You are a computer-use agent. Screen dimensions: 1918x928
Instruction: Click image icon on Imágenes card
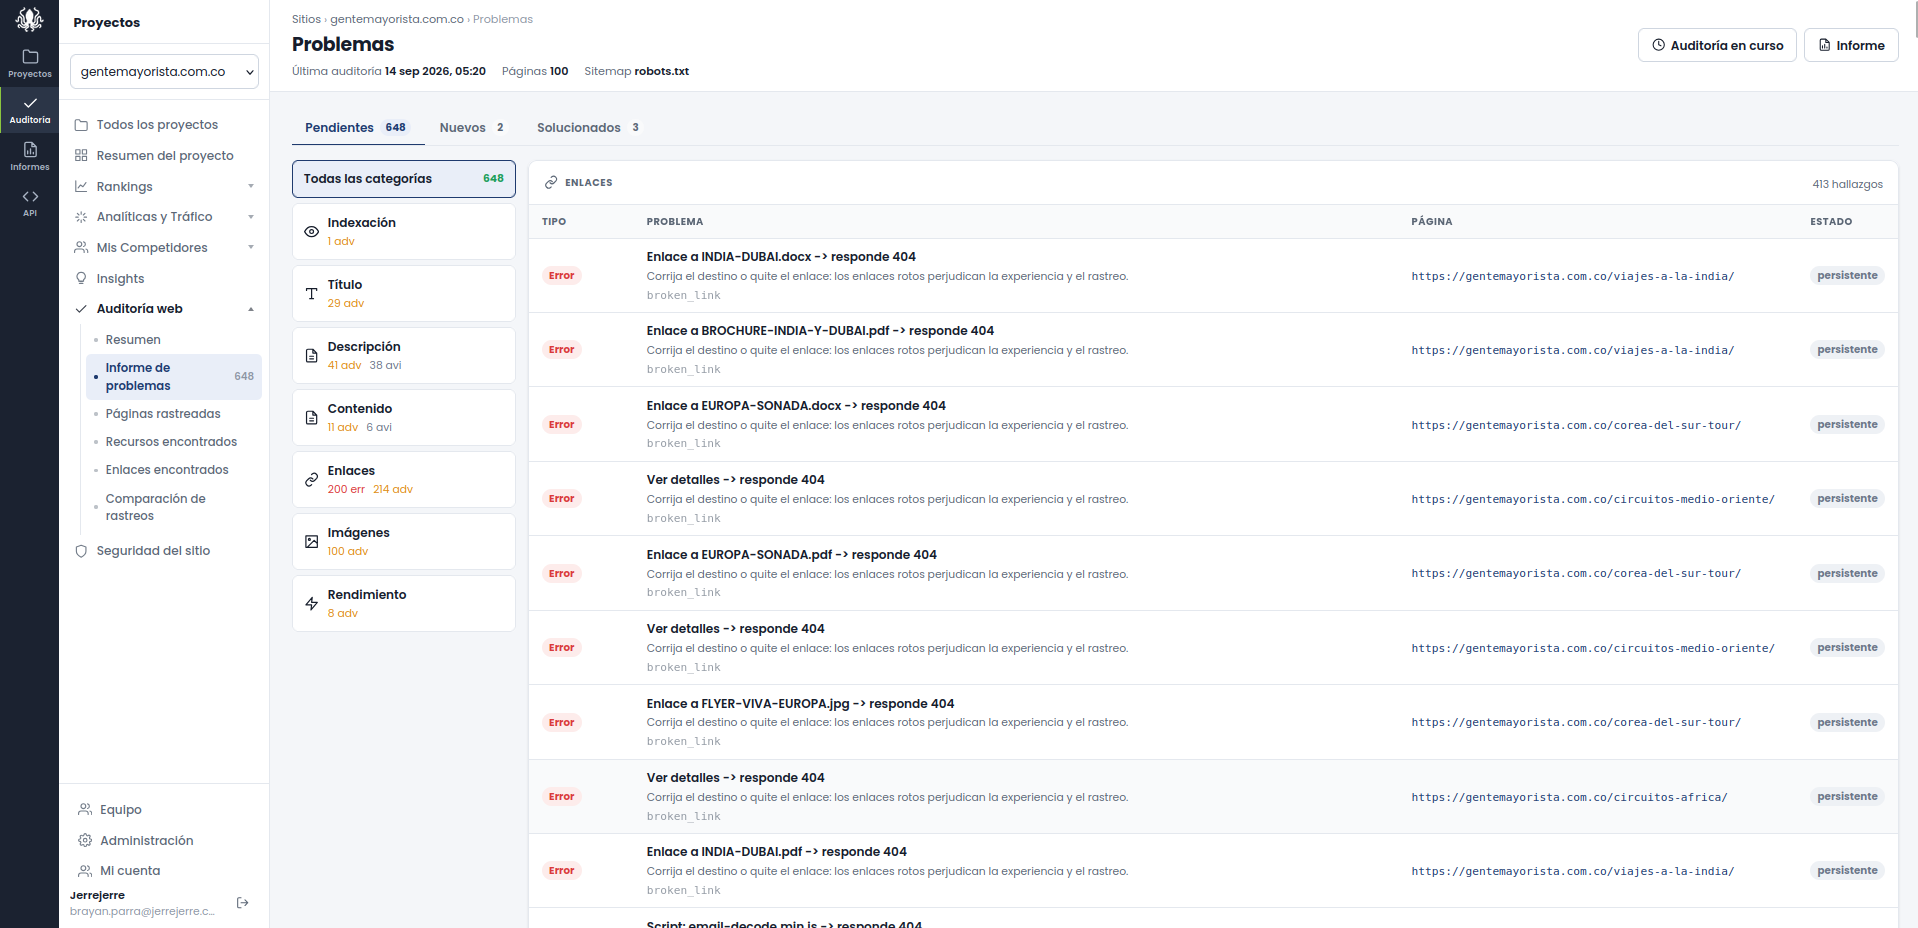(311, 542)
